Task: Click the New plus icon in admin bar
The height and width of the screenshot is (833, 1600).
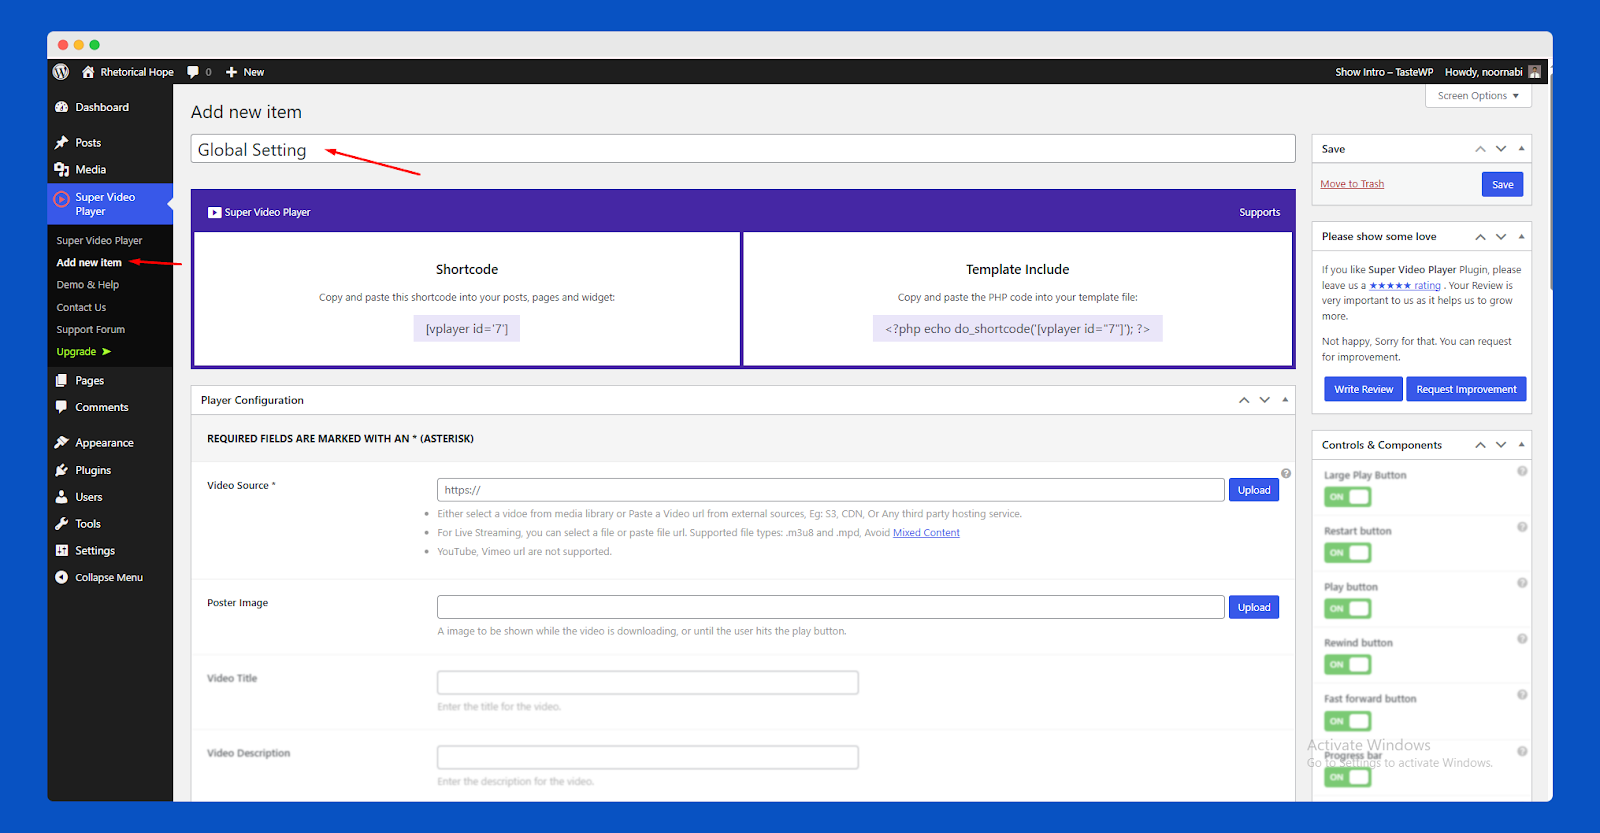Action: click(231, 72)
